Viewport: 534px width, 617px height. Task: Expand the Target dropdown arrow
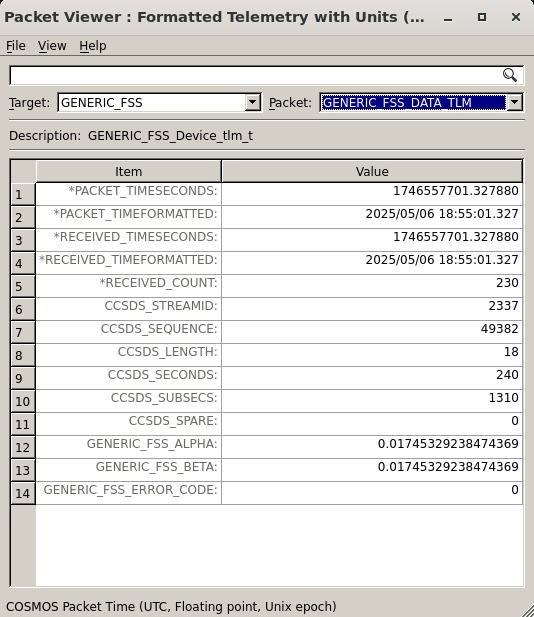(252, 103)
